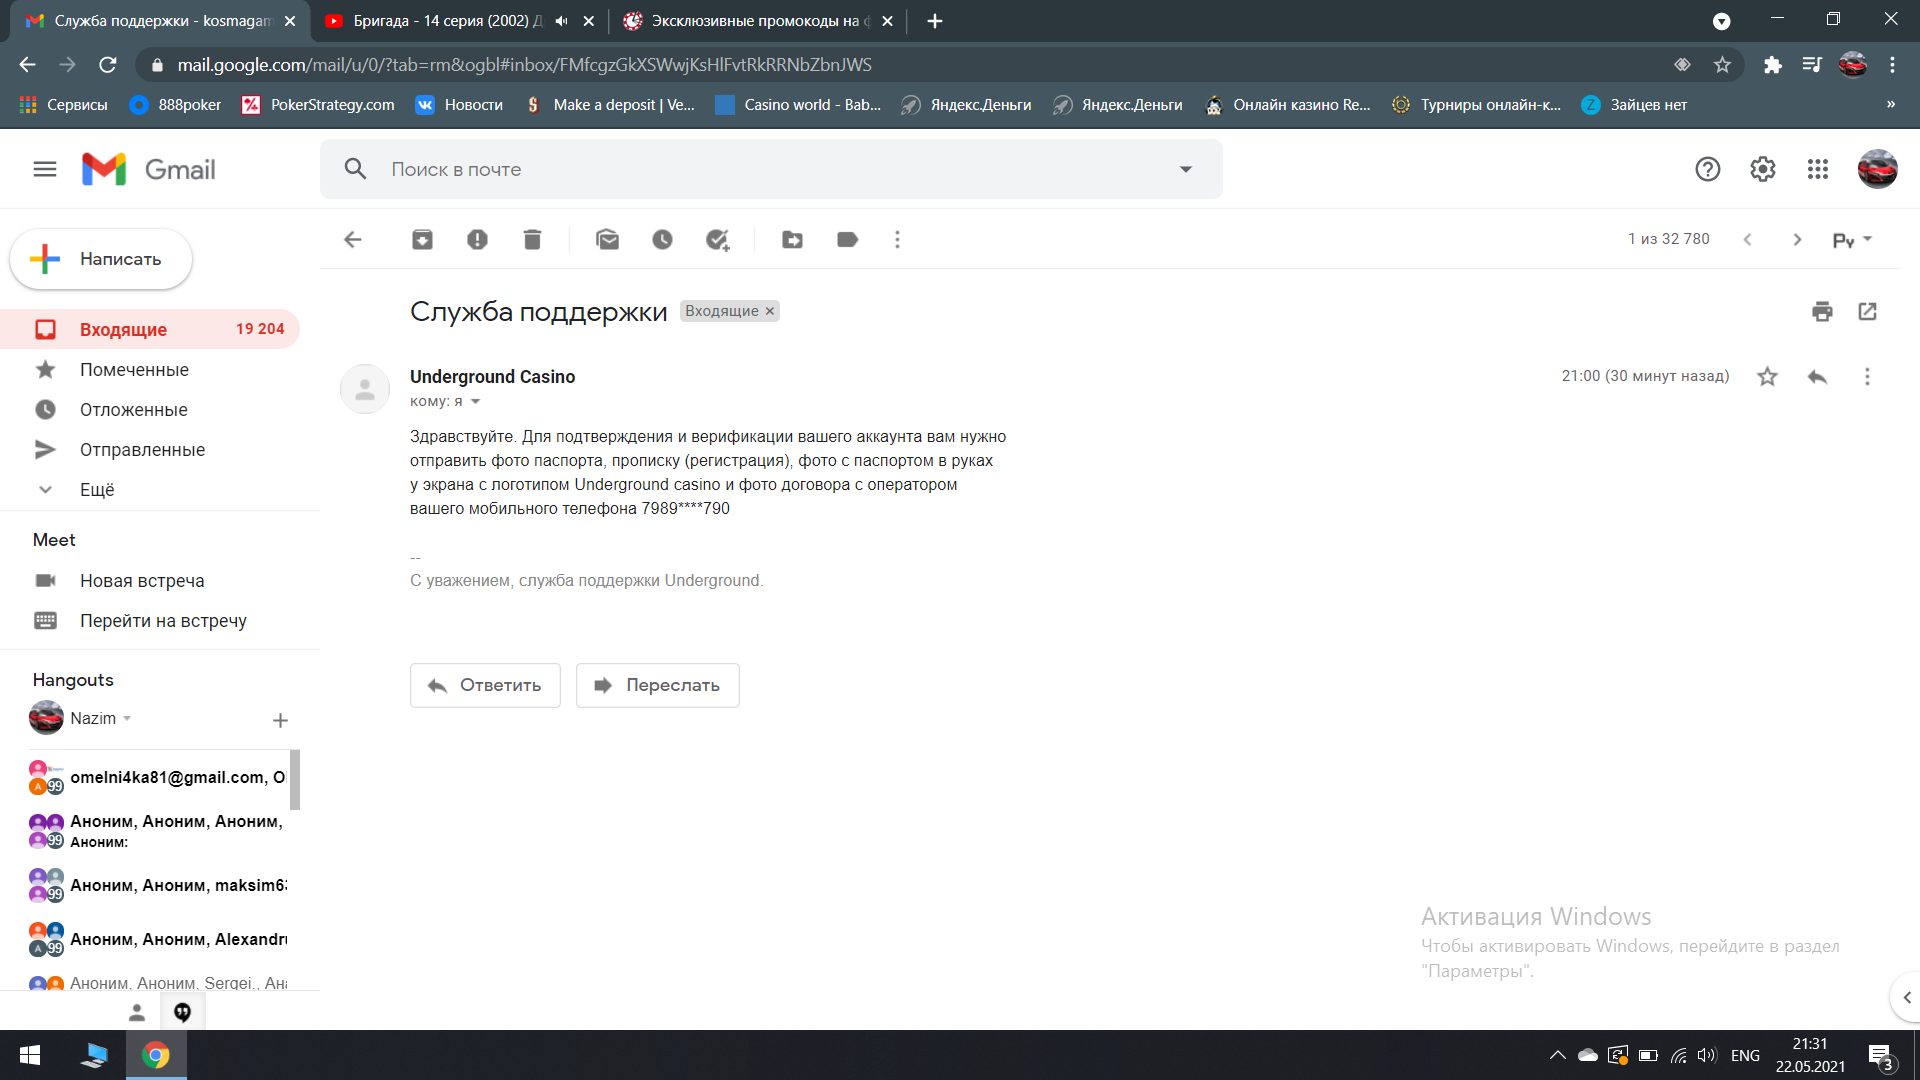Open the Входящие inbox folder
Image resolution: width=1920 pixels, height=1080 pixels.
coord(150,330)
